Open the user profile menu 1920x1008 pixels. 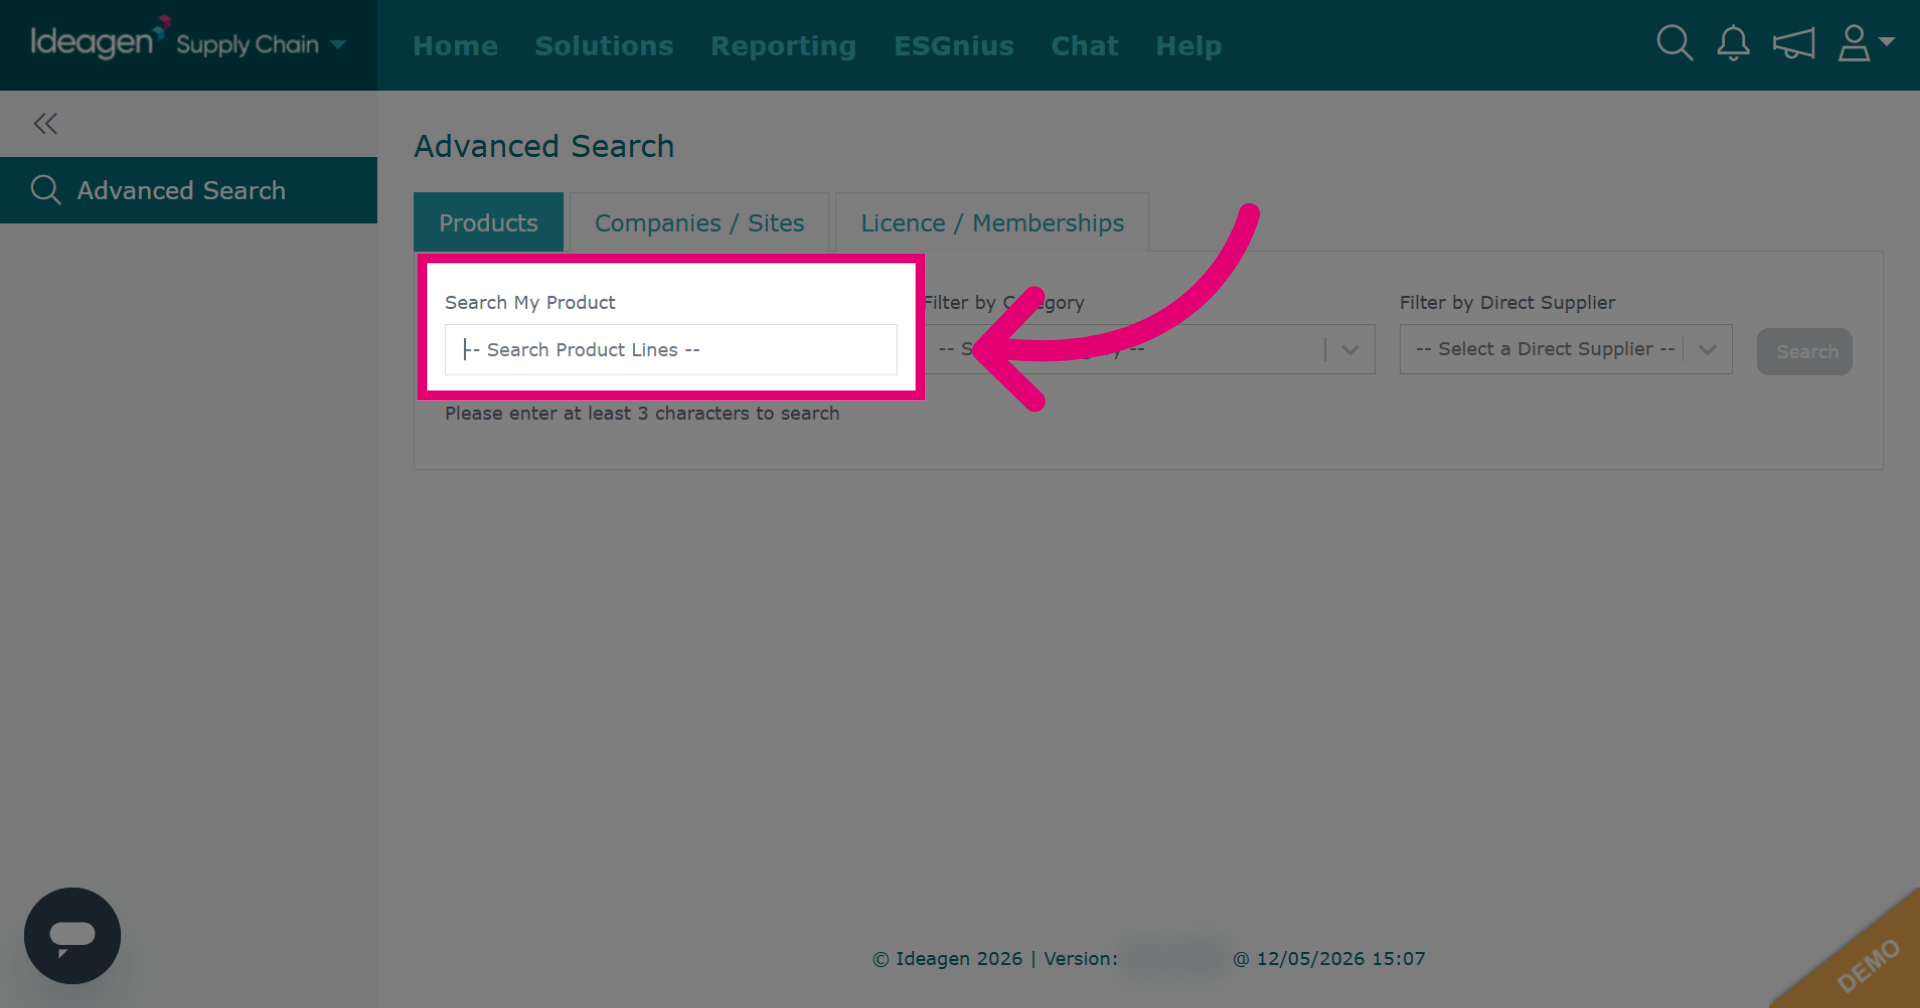click(x=1865, y=43)
